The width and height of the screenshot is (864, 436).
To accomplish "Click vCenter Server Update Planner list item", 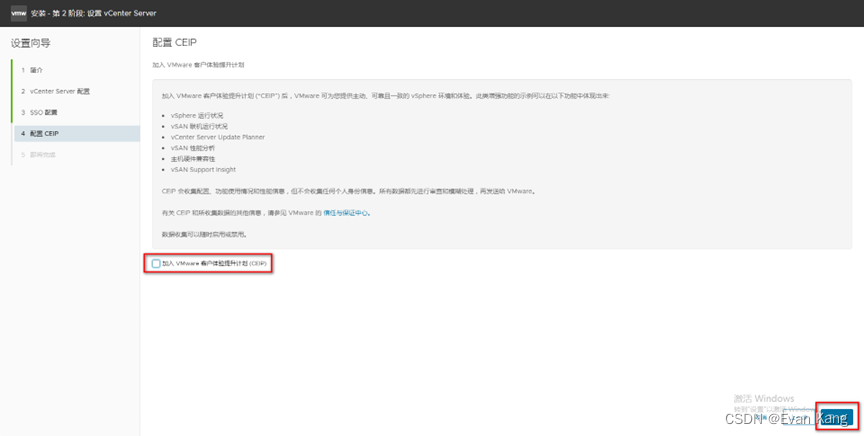I will click(x=218, y=137).
